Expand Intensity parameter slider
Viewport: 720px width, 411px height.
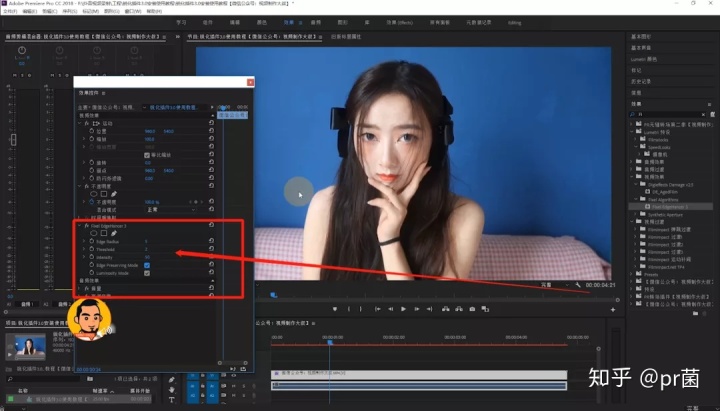pos(84,257)
